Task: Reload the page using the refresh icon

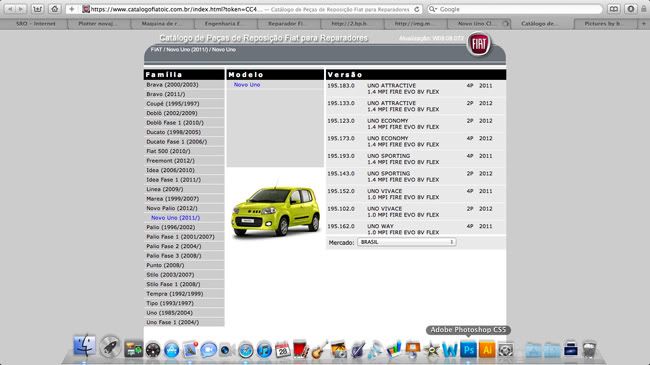Action: click(417, 9)
